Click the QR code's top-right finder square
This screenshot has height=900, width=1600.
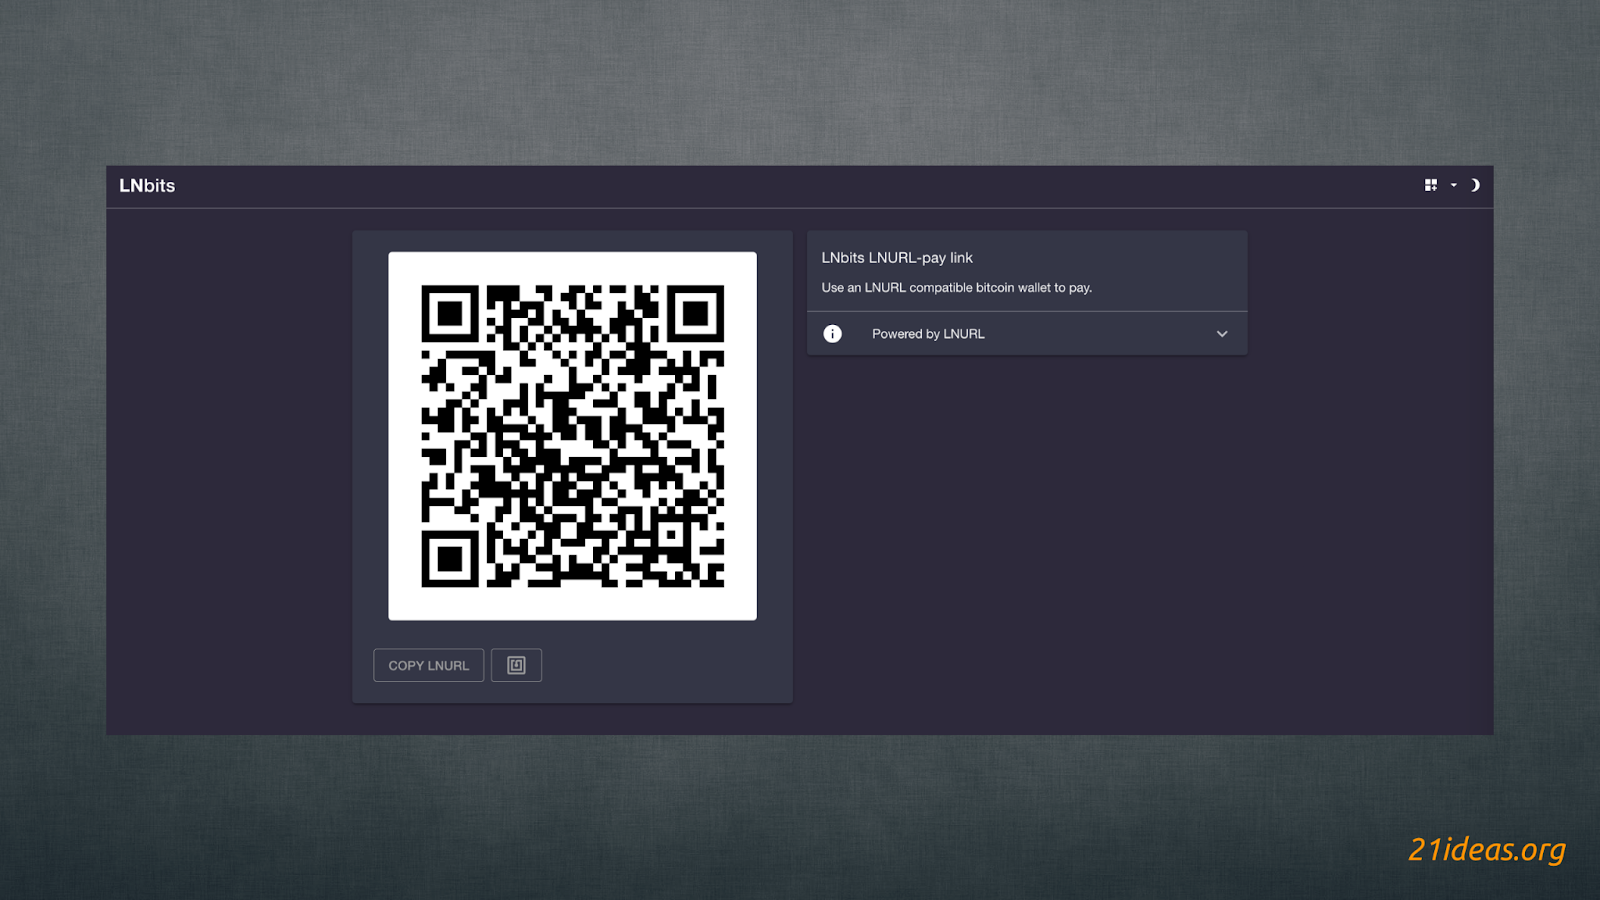pos(695,314)
